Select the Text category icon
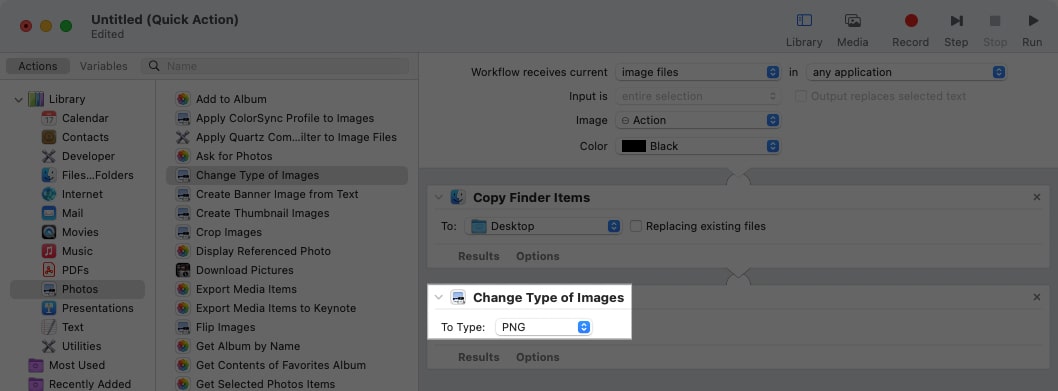Screen dimensions: 1058x391 pos(49,327)
